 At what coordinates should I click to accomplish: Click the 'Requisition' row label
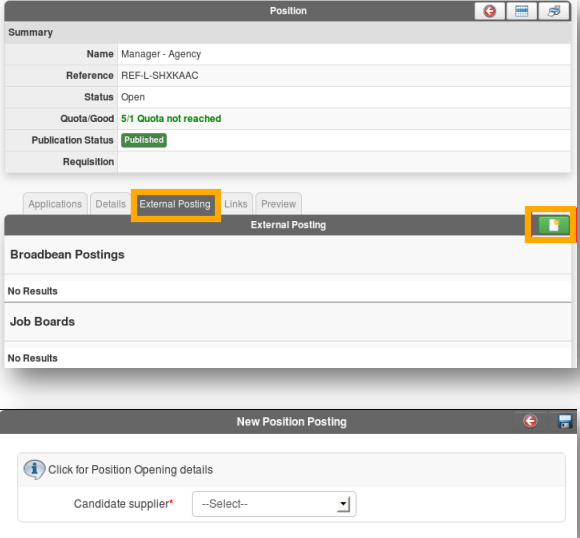pyautogui.click(x=88, y=162)
